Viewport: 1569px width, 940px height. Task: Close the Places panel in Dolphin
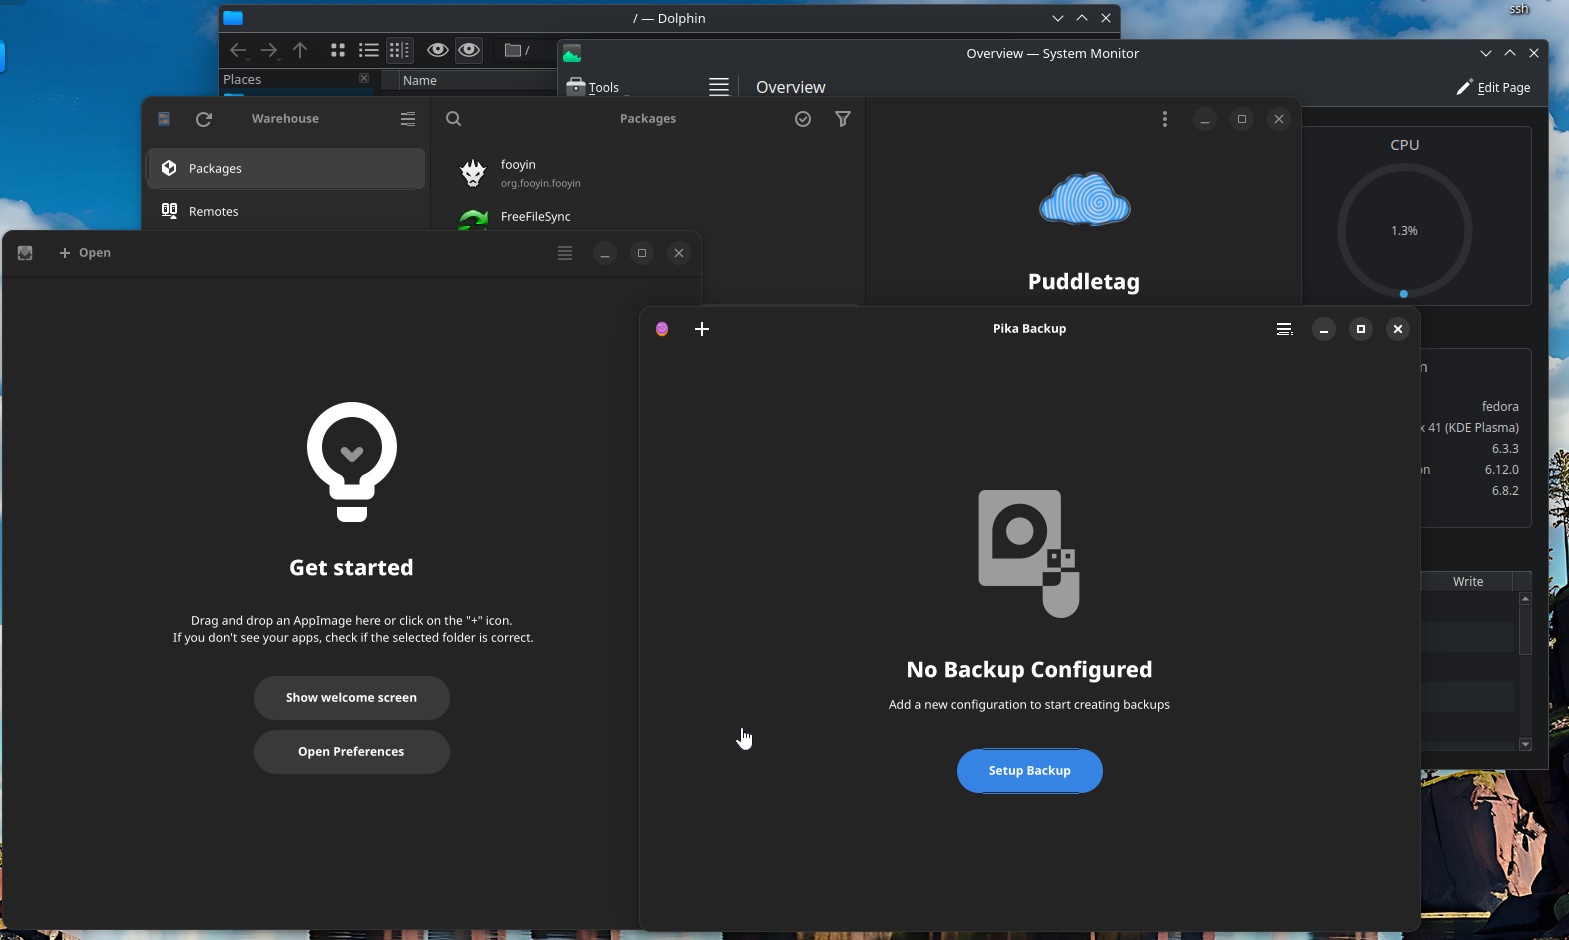pos(364,78)
